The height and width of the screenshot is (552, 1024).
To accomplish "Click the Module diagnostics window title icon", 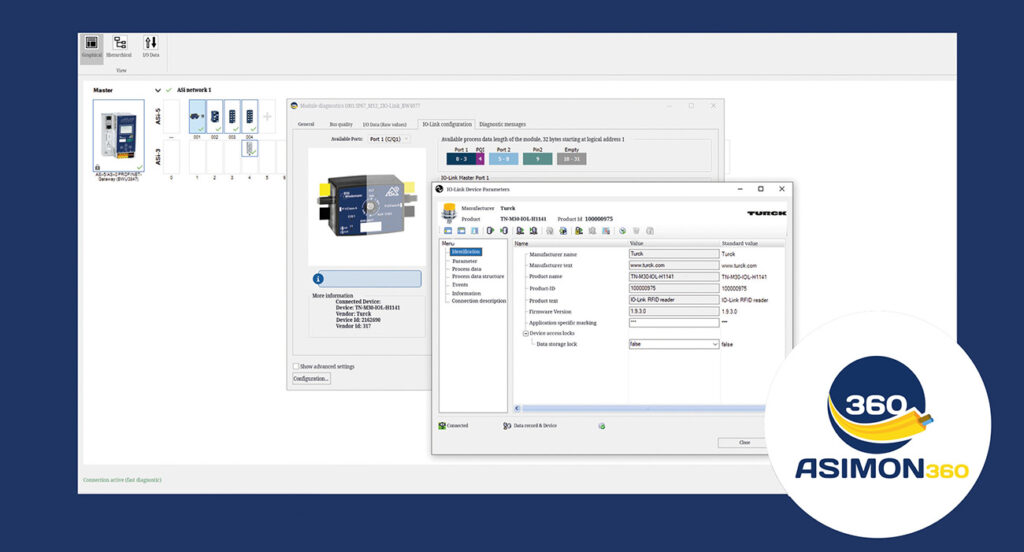I will pos(294,105).
